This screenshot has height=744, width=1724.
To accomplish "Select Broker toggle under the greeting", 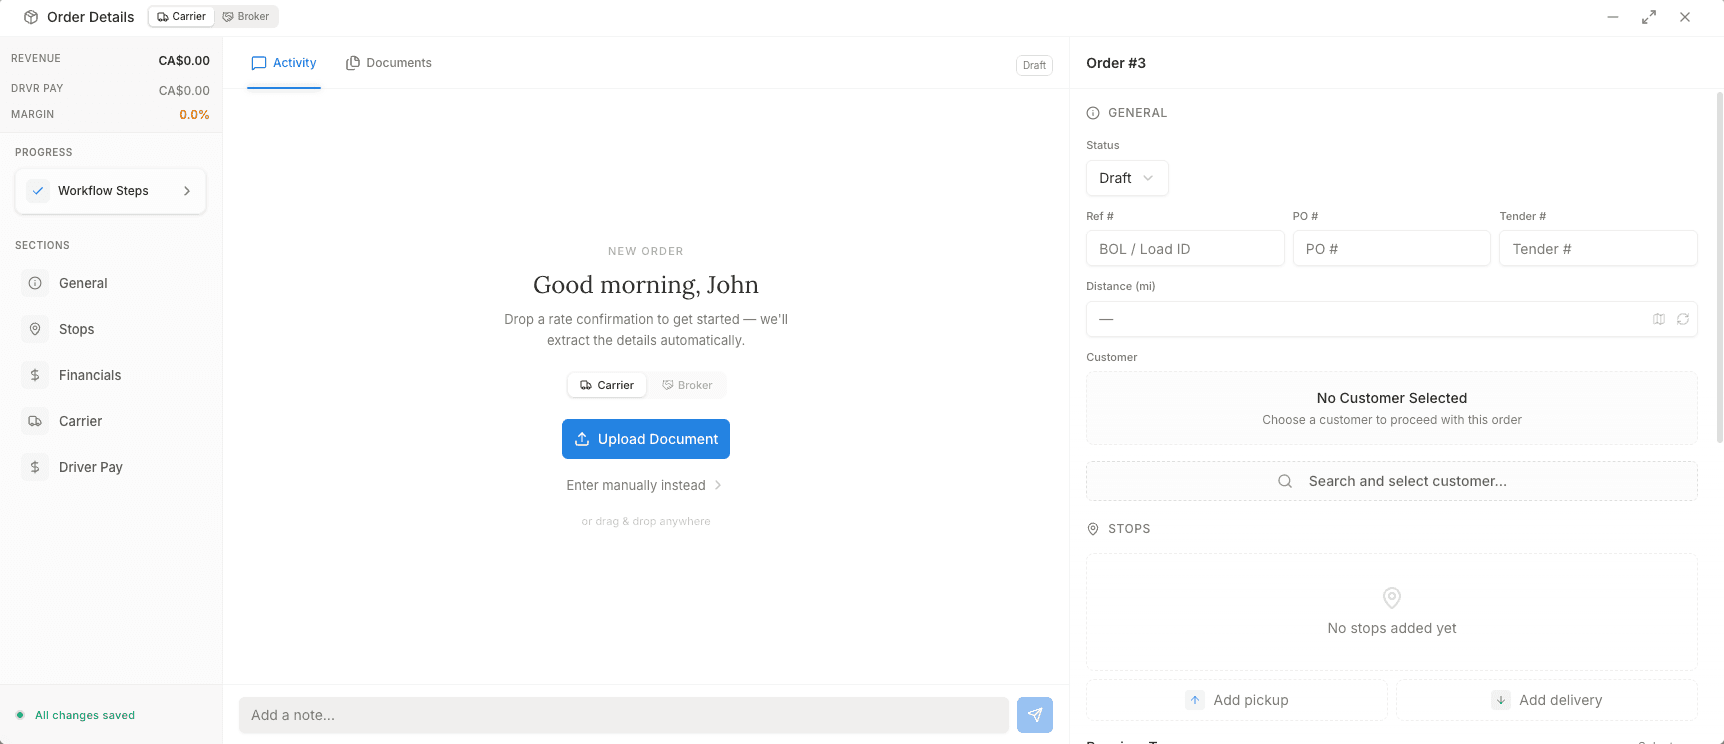I will (687, 385).
